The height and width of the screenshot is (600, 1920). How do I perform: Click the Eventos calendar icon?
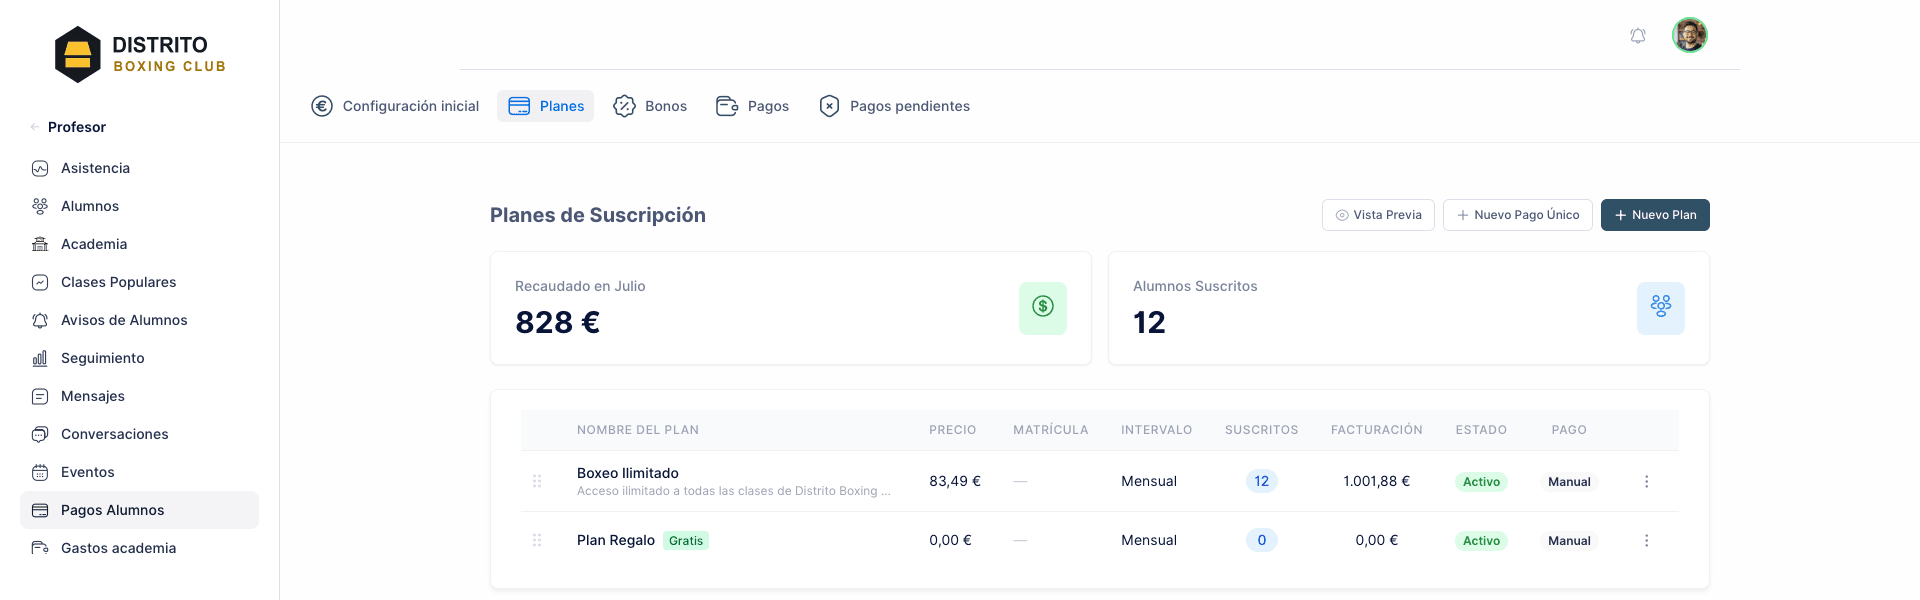tap(40, 472)
